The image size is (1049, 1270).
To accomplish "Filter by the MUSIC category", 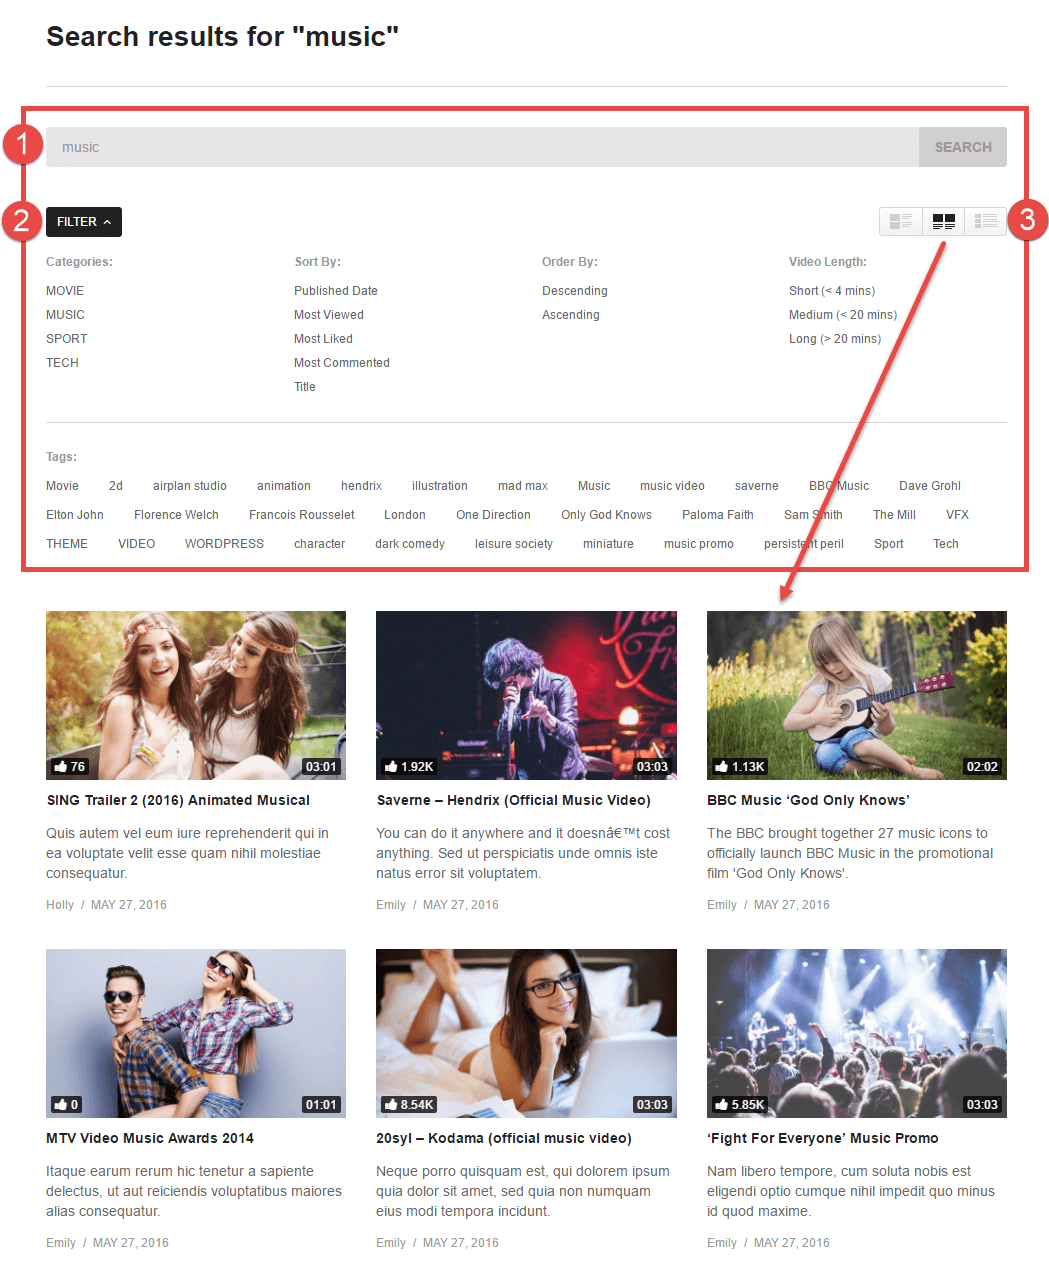I will (x=65, y=315).
